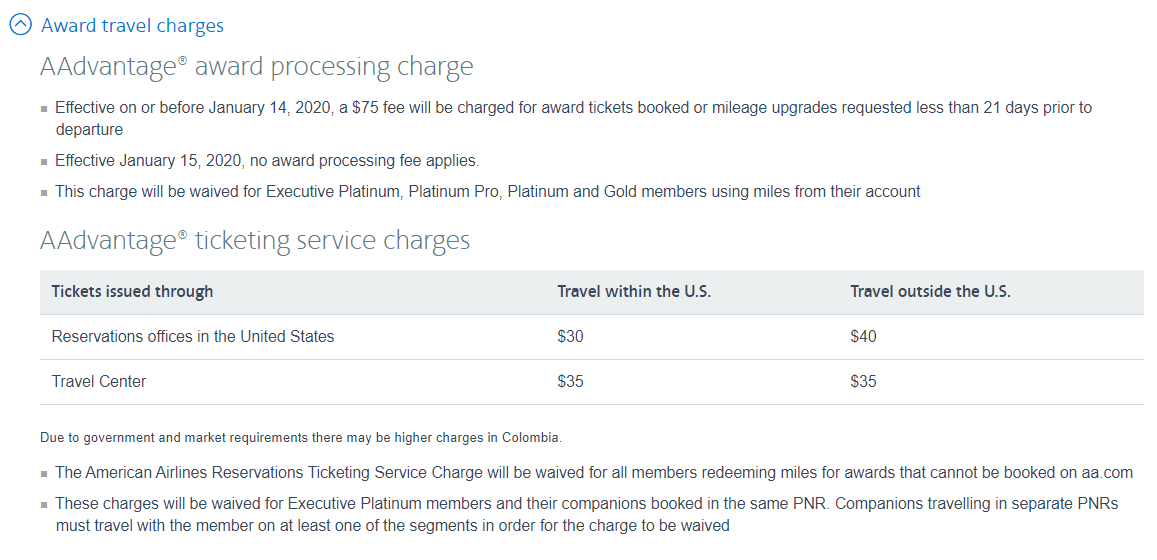The image size is (1157, 560).
Task: Select the 'Travel outside the U.S.' column header
Action: pyautogui.click(x=930, y=292)
